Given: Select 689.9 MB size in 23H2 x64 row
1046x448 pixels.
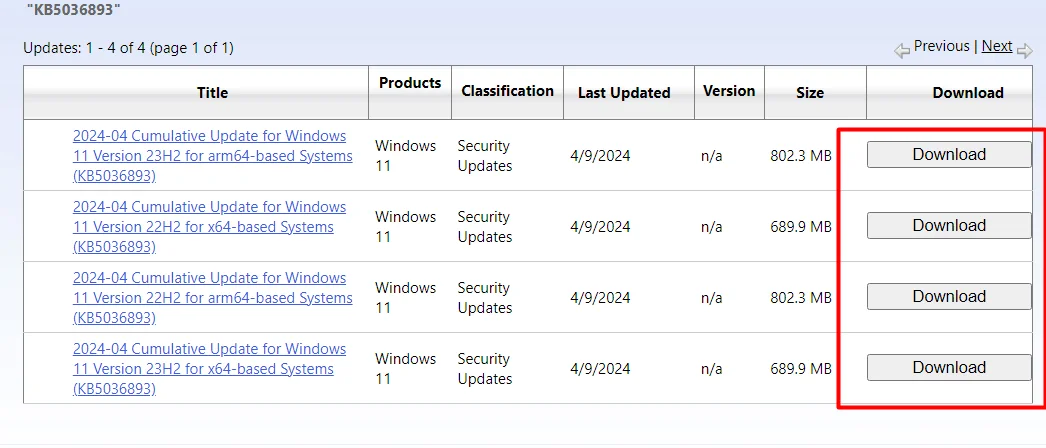Looking at the screenshot, I should pos(801,369).
